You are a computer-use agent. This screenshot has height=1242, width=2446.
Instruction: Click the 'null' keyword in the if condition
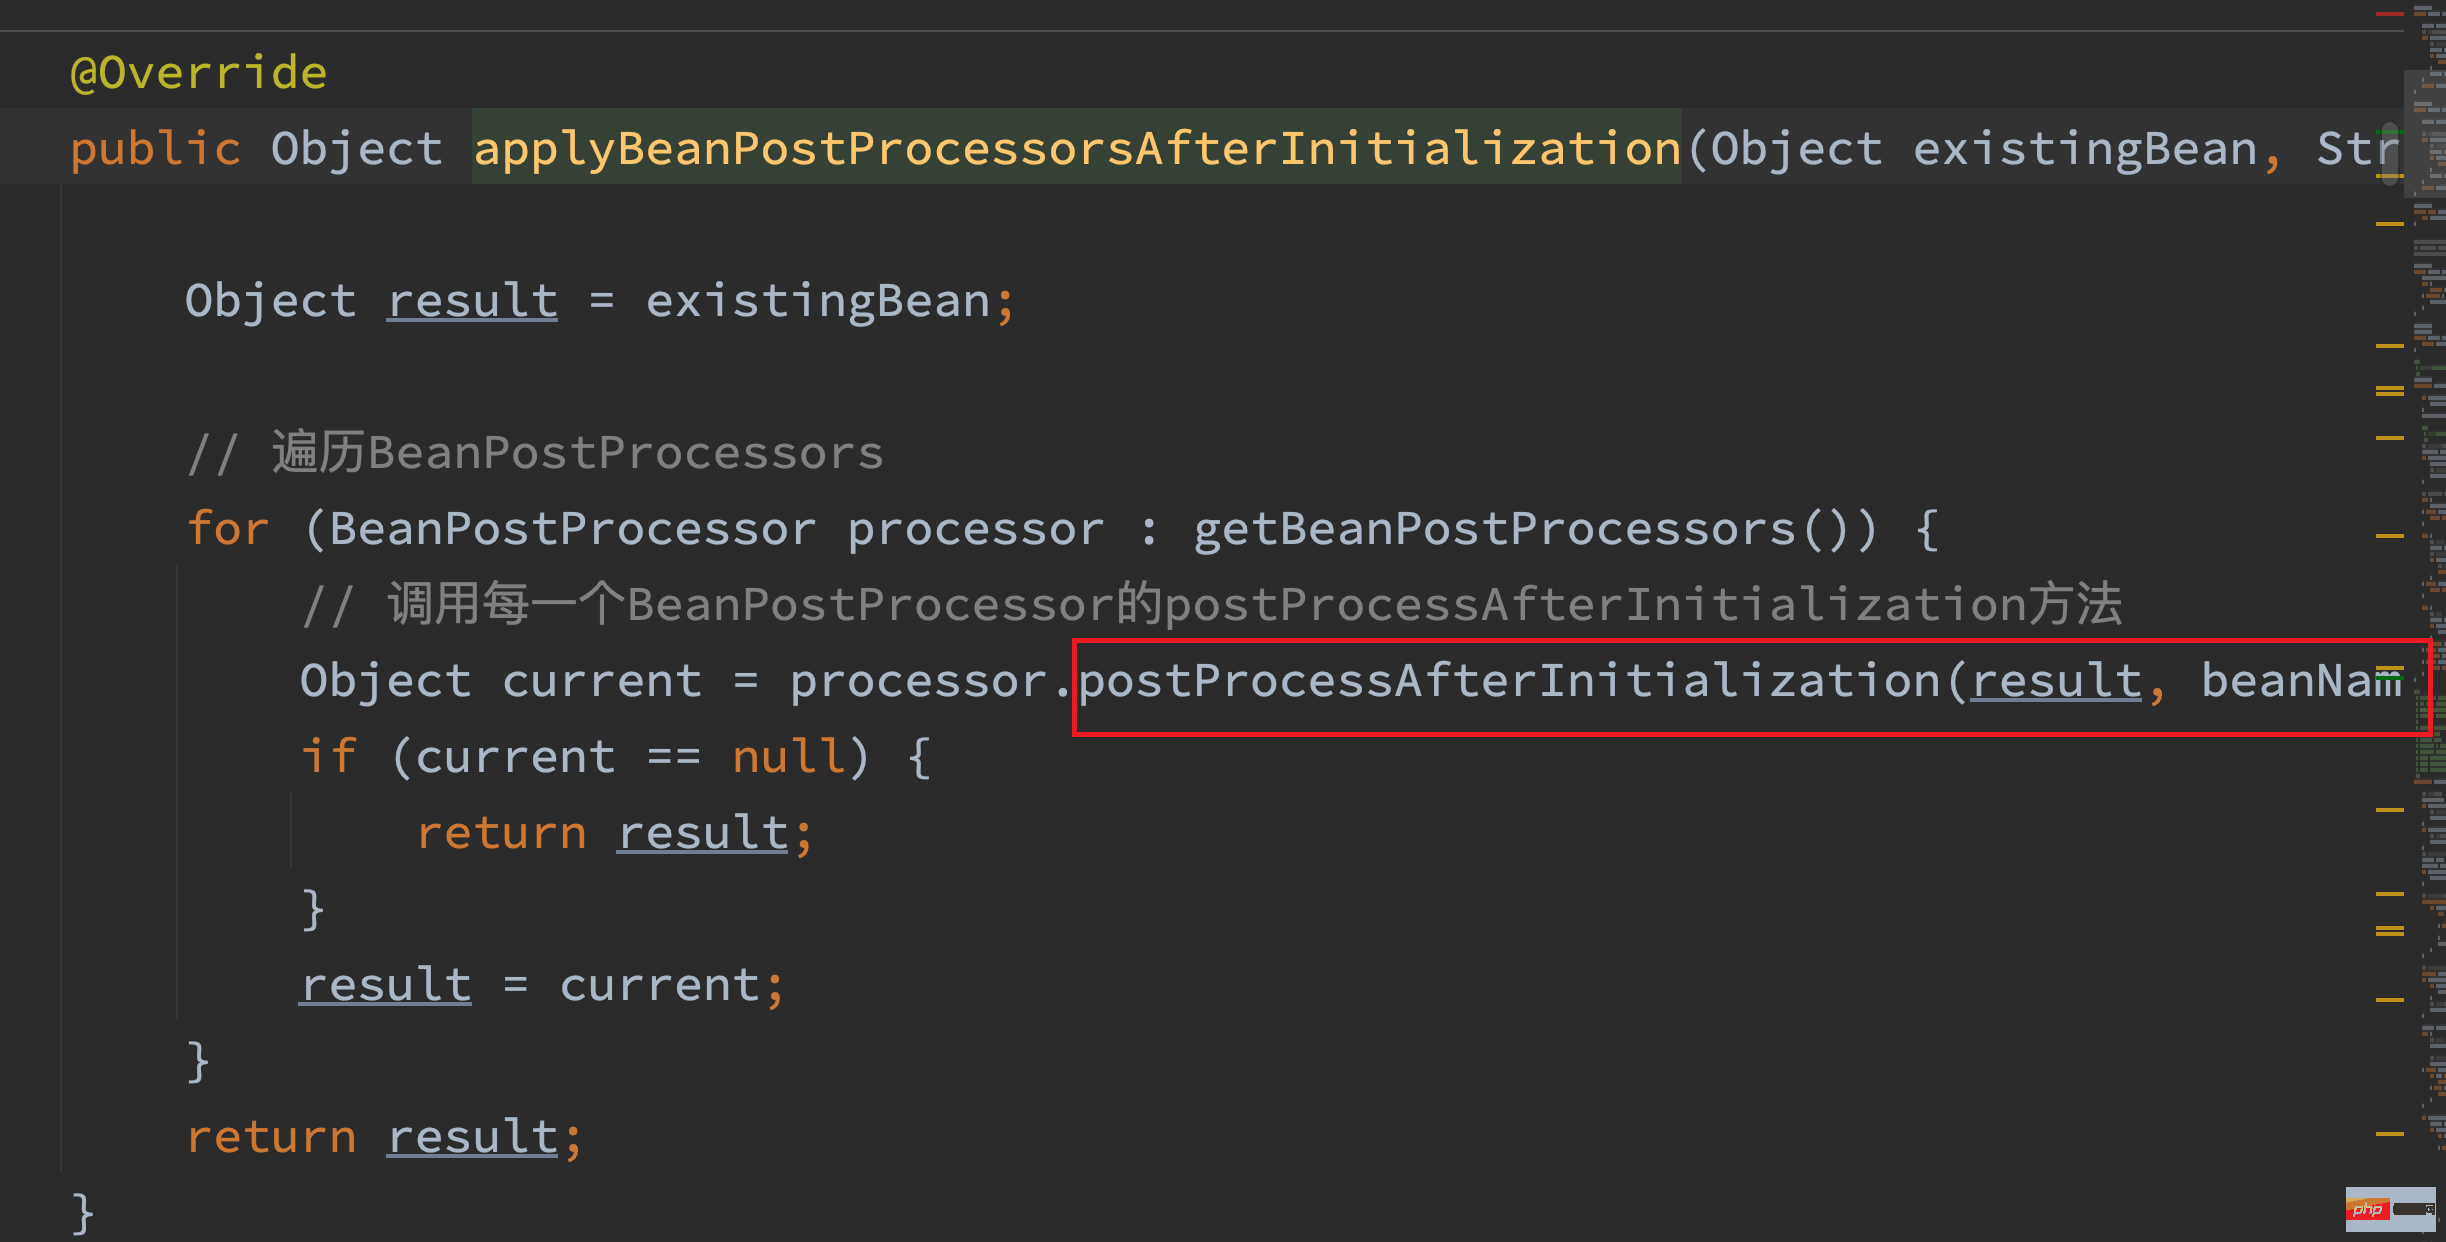[788, 757]
